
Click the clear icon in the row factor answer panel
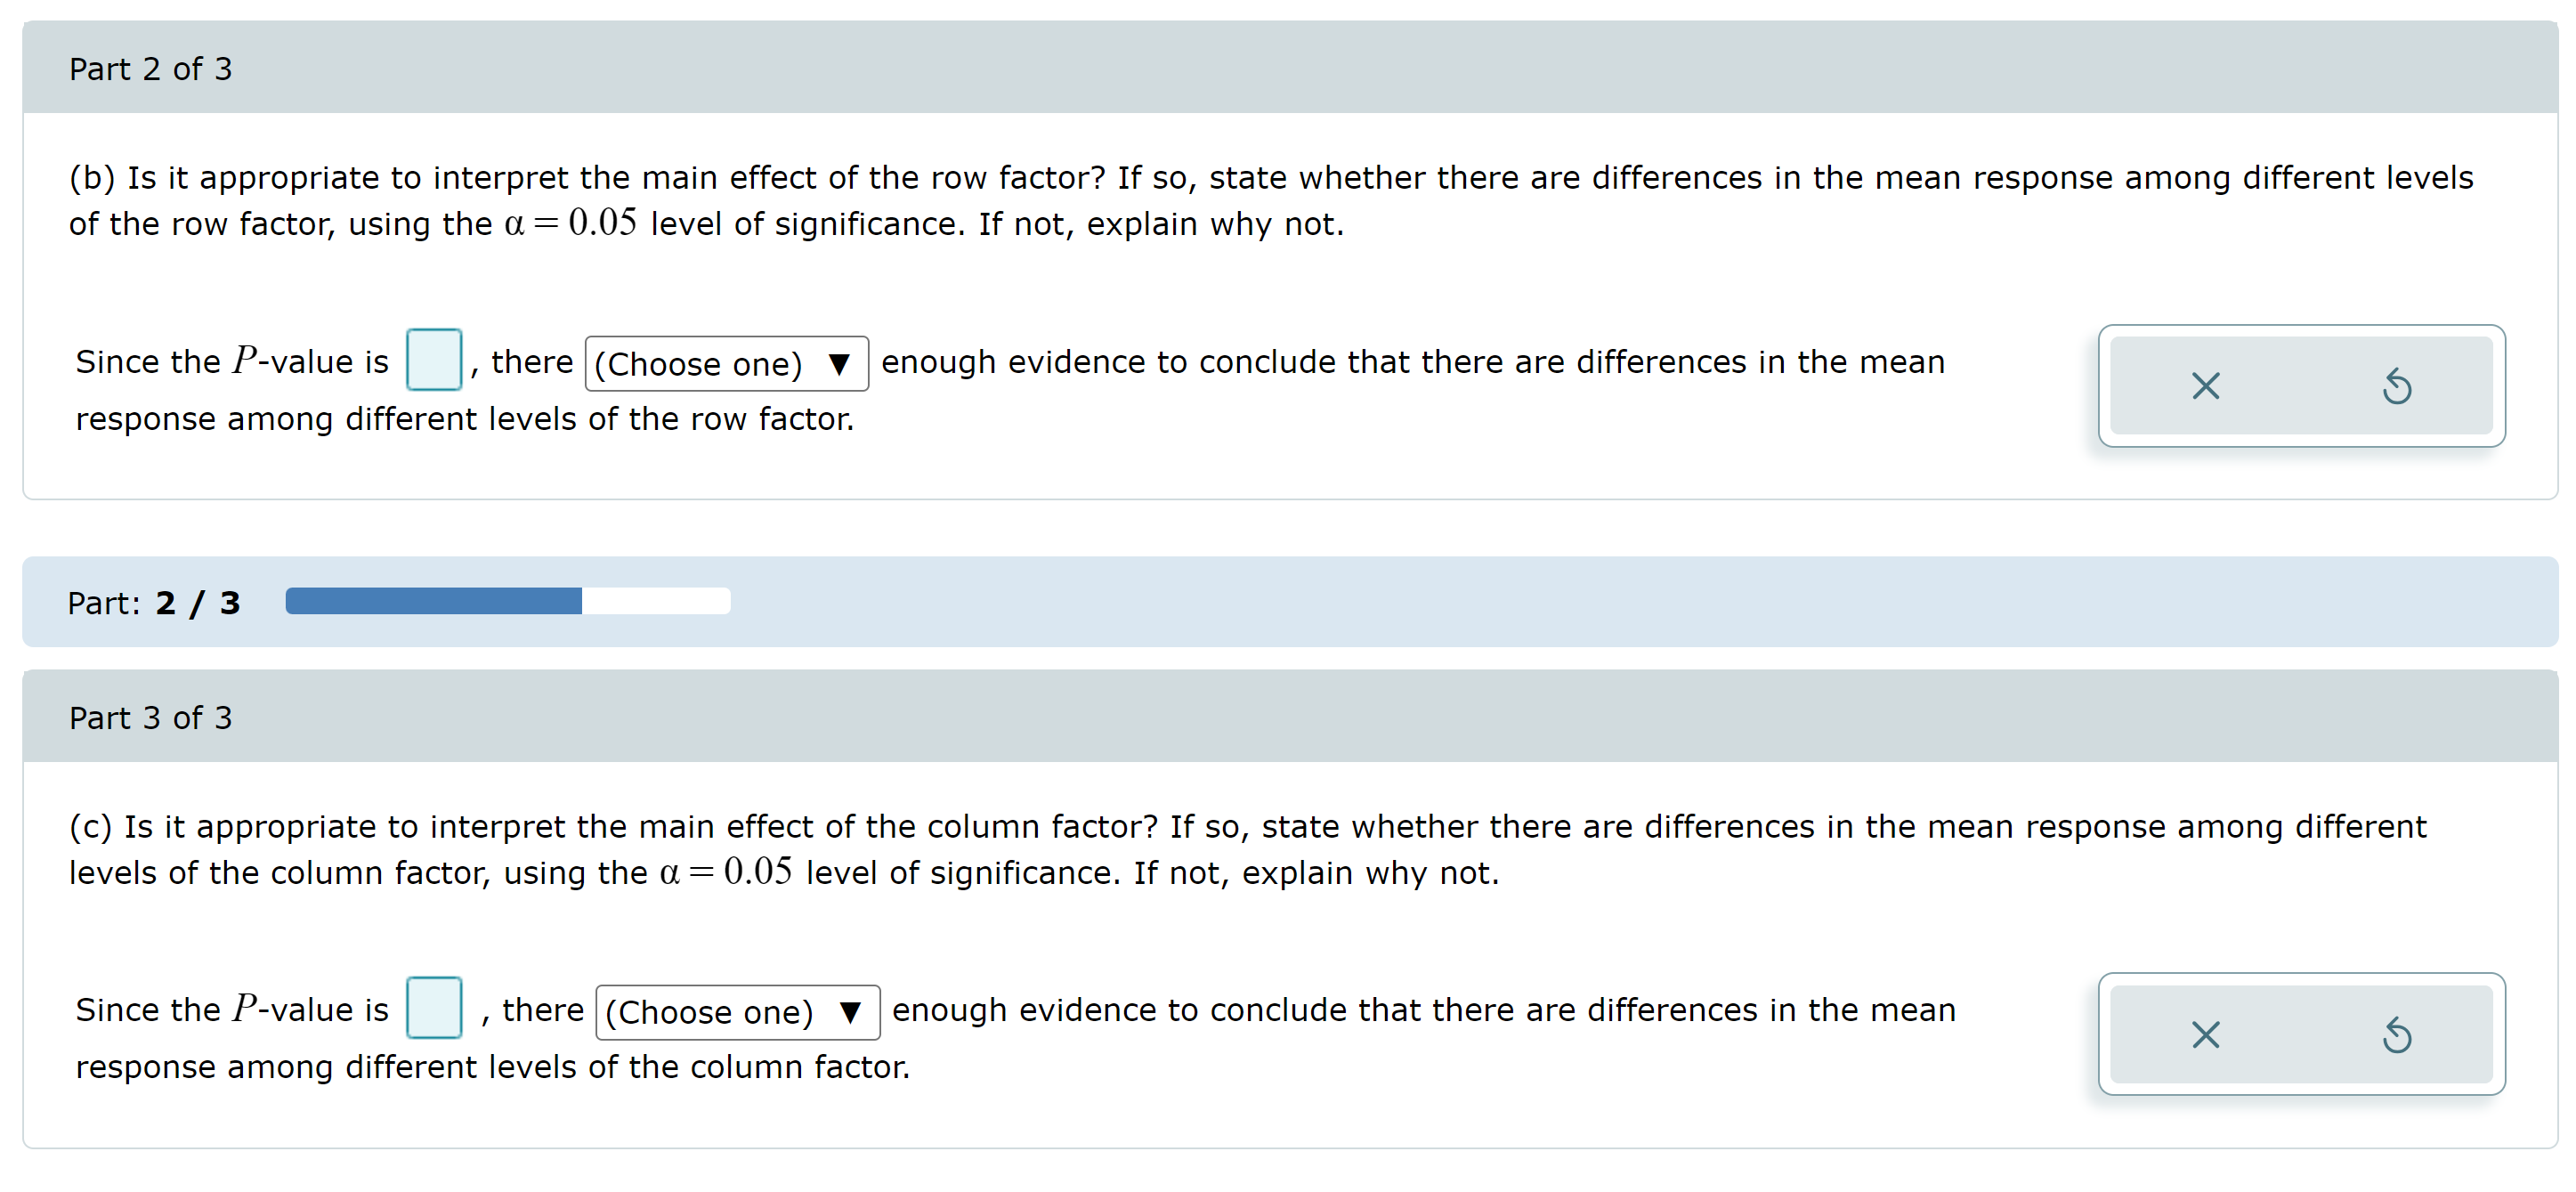click(x=2206, y=386)
